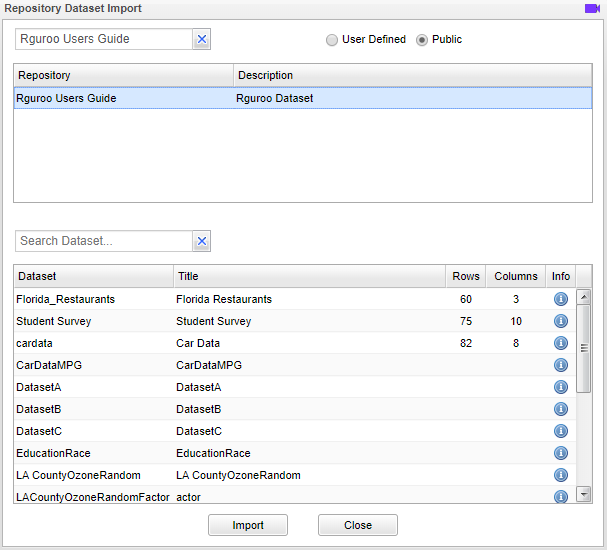This screenshot has width=607, height=550.
Task: Clear the repository search field
Action: coord(201,40)
